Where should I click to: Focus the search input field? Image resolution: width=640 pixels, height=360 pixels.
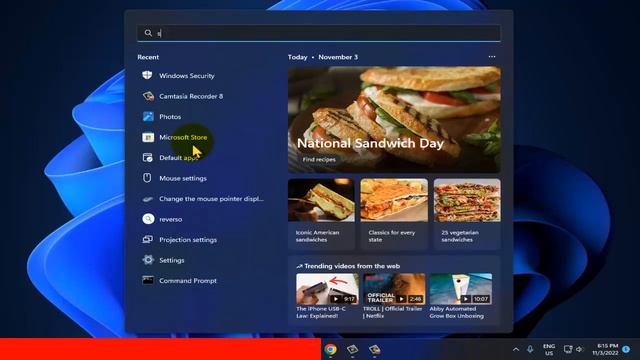pyautogui.click(x=319, y=33)
